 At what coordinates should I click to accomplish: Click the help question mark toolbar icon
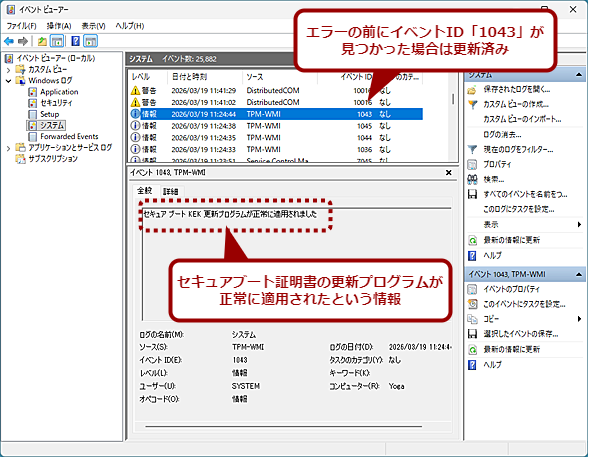click(75, 41)
